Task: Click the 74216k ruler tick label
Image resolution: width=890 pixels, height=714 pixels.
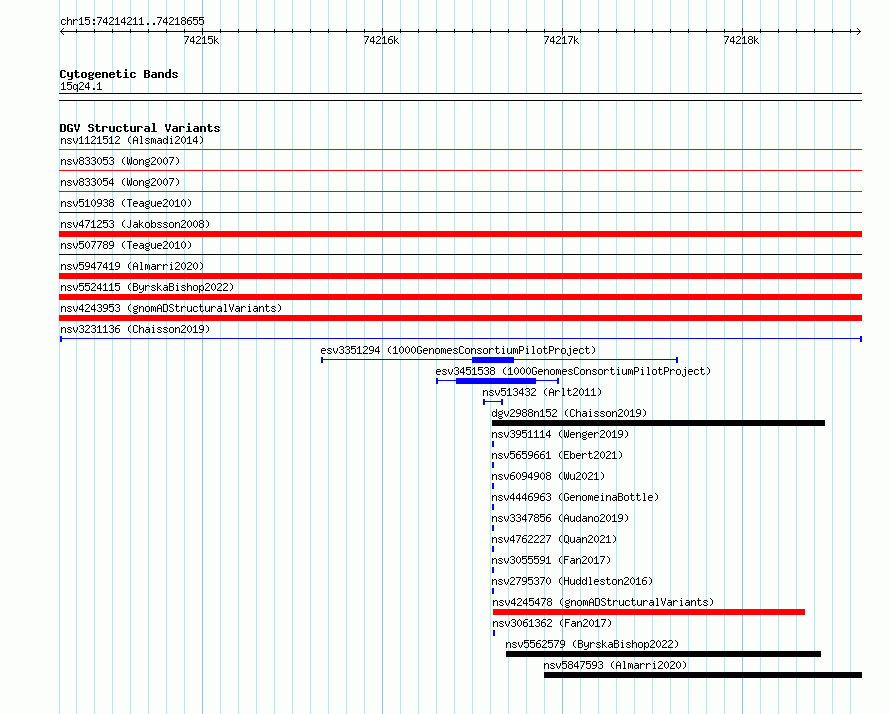Action: (381, 40)
